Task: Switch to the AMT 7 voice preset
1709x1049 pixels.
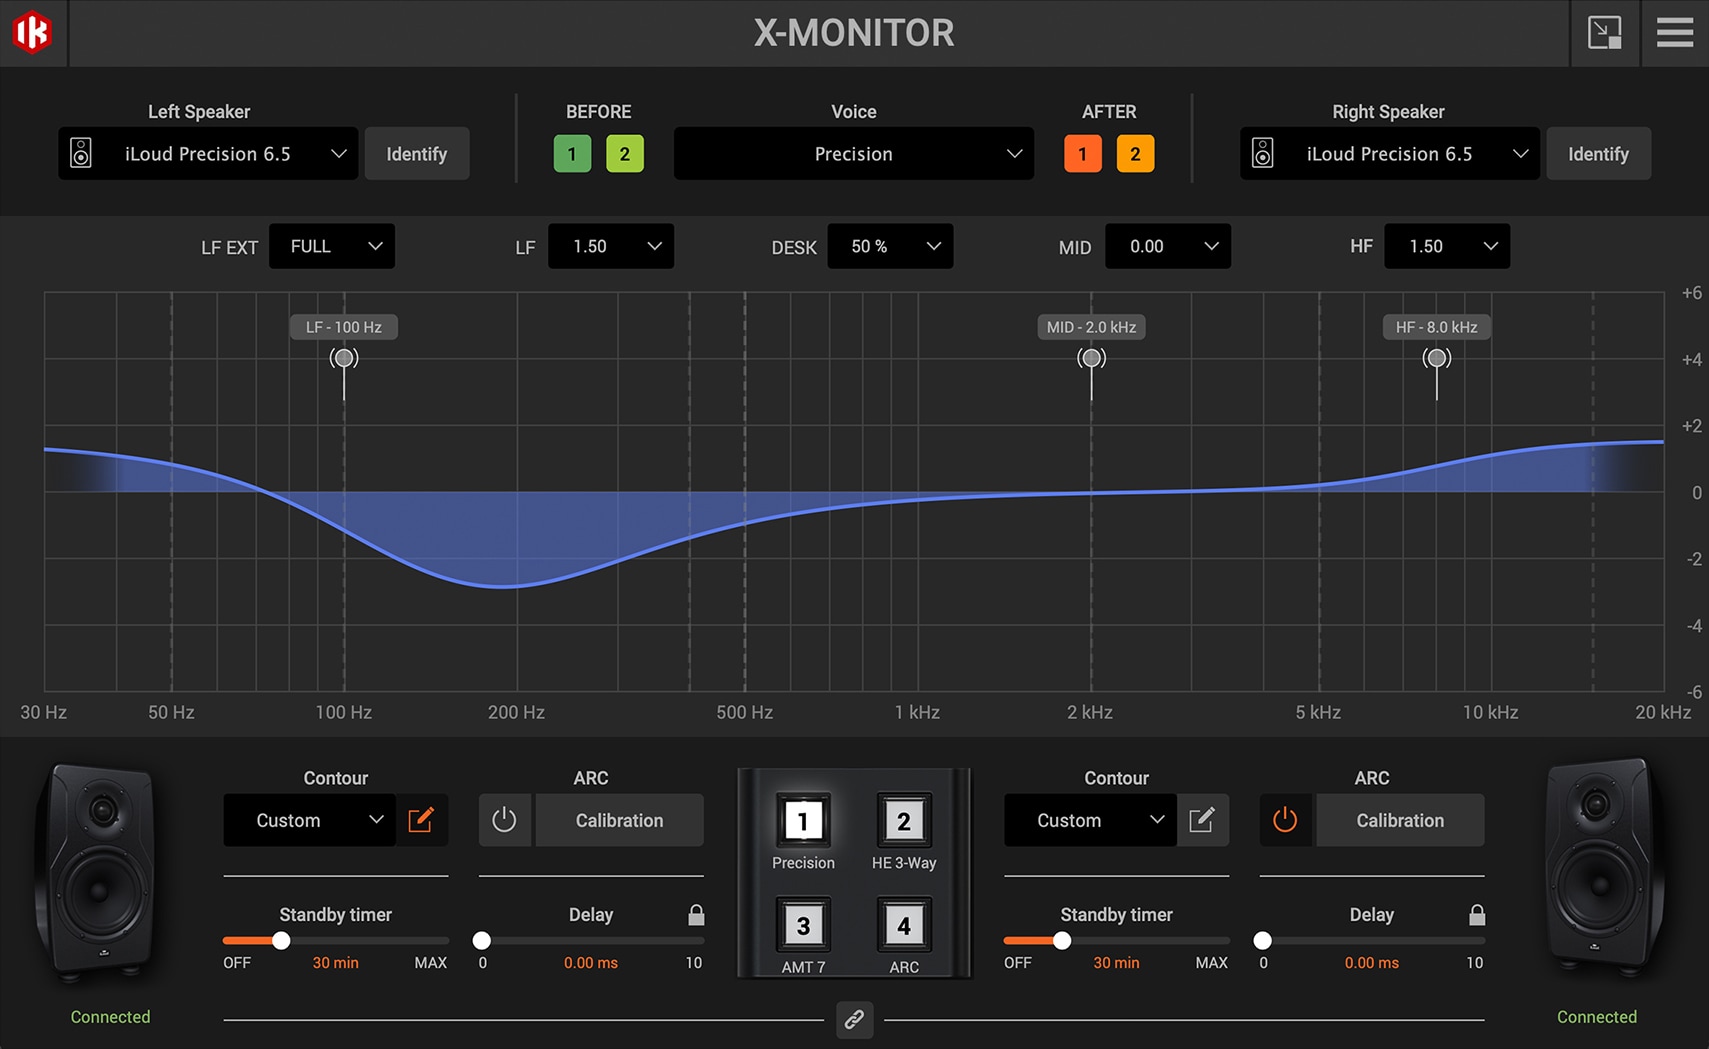Action: (803, 926)
